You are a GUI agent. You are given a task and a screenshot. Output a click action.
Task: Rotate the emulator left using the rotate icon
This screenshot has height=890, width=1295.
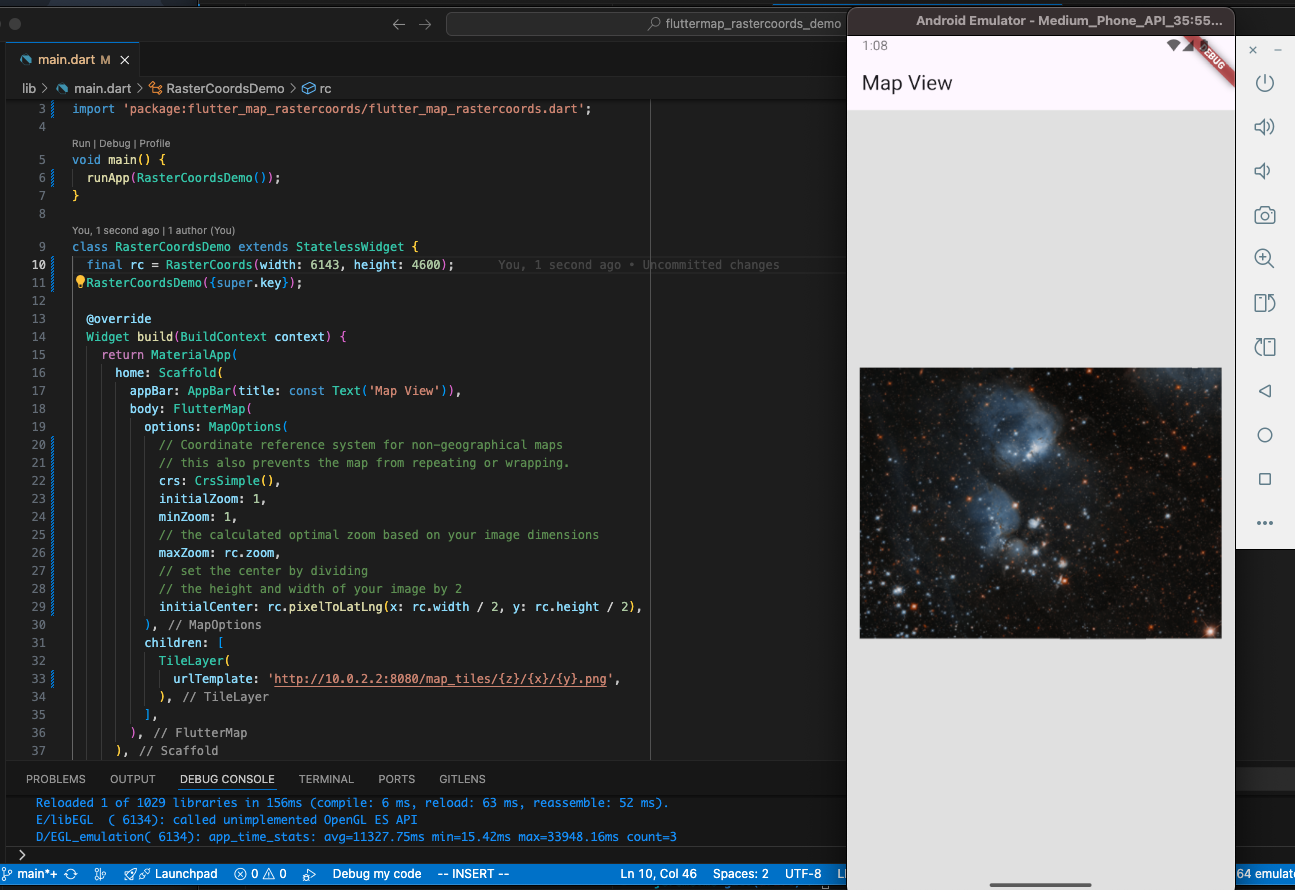[x=1264, y=303]
